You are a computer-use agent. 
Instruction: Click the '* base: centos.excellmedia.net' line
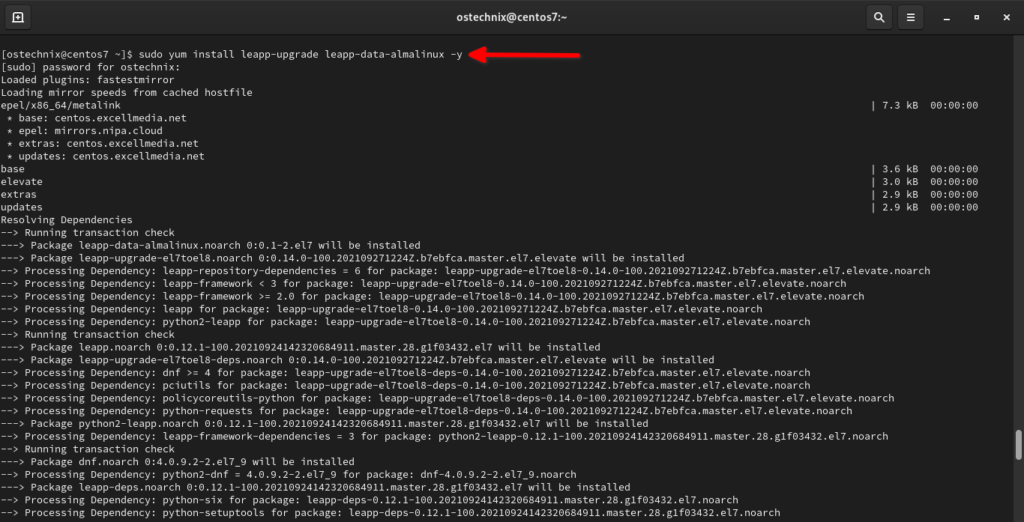click(97, 118)
